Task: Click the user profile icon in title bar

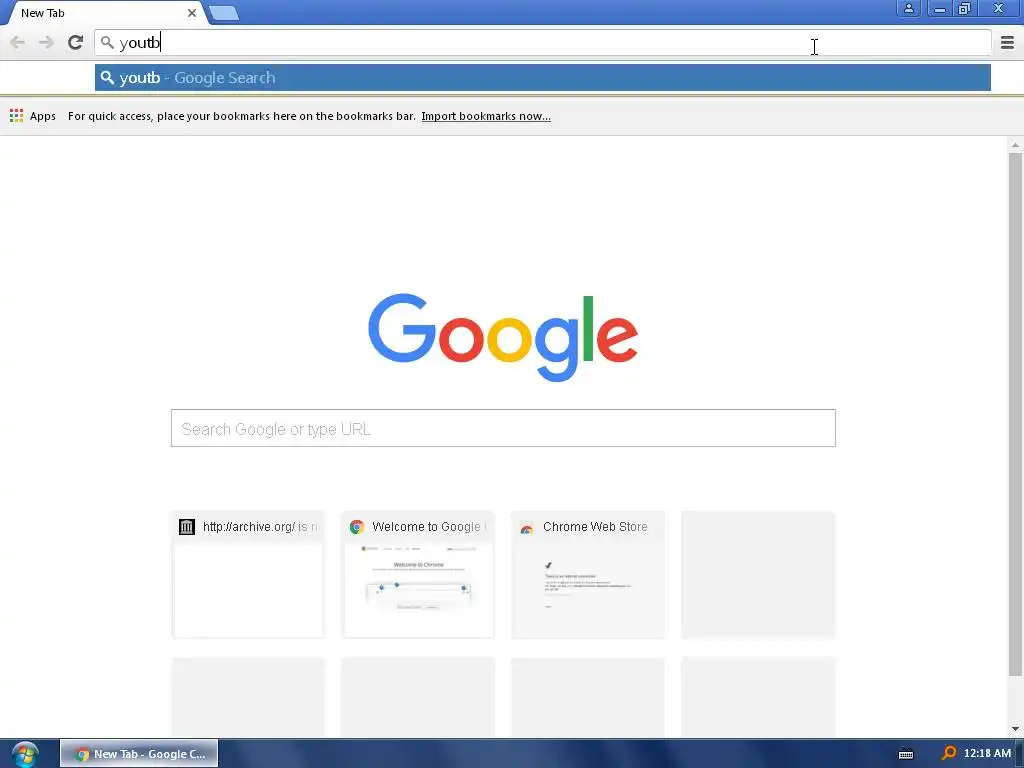Action: coord(908,8)
